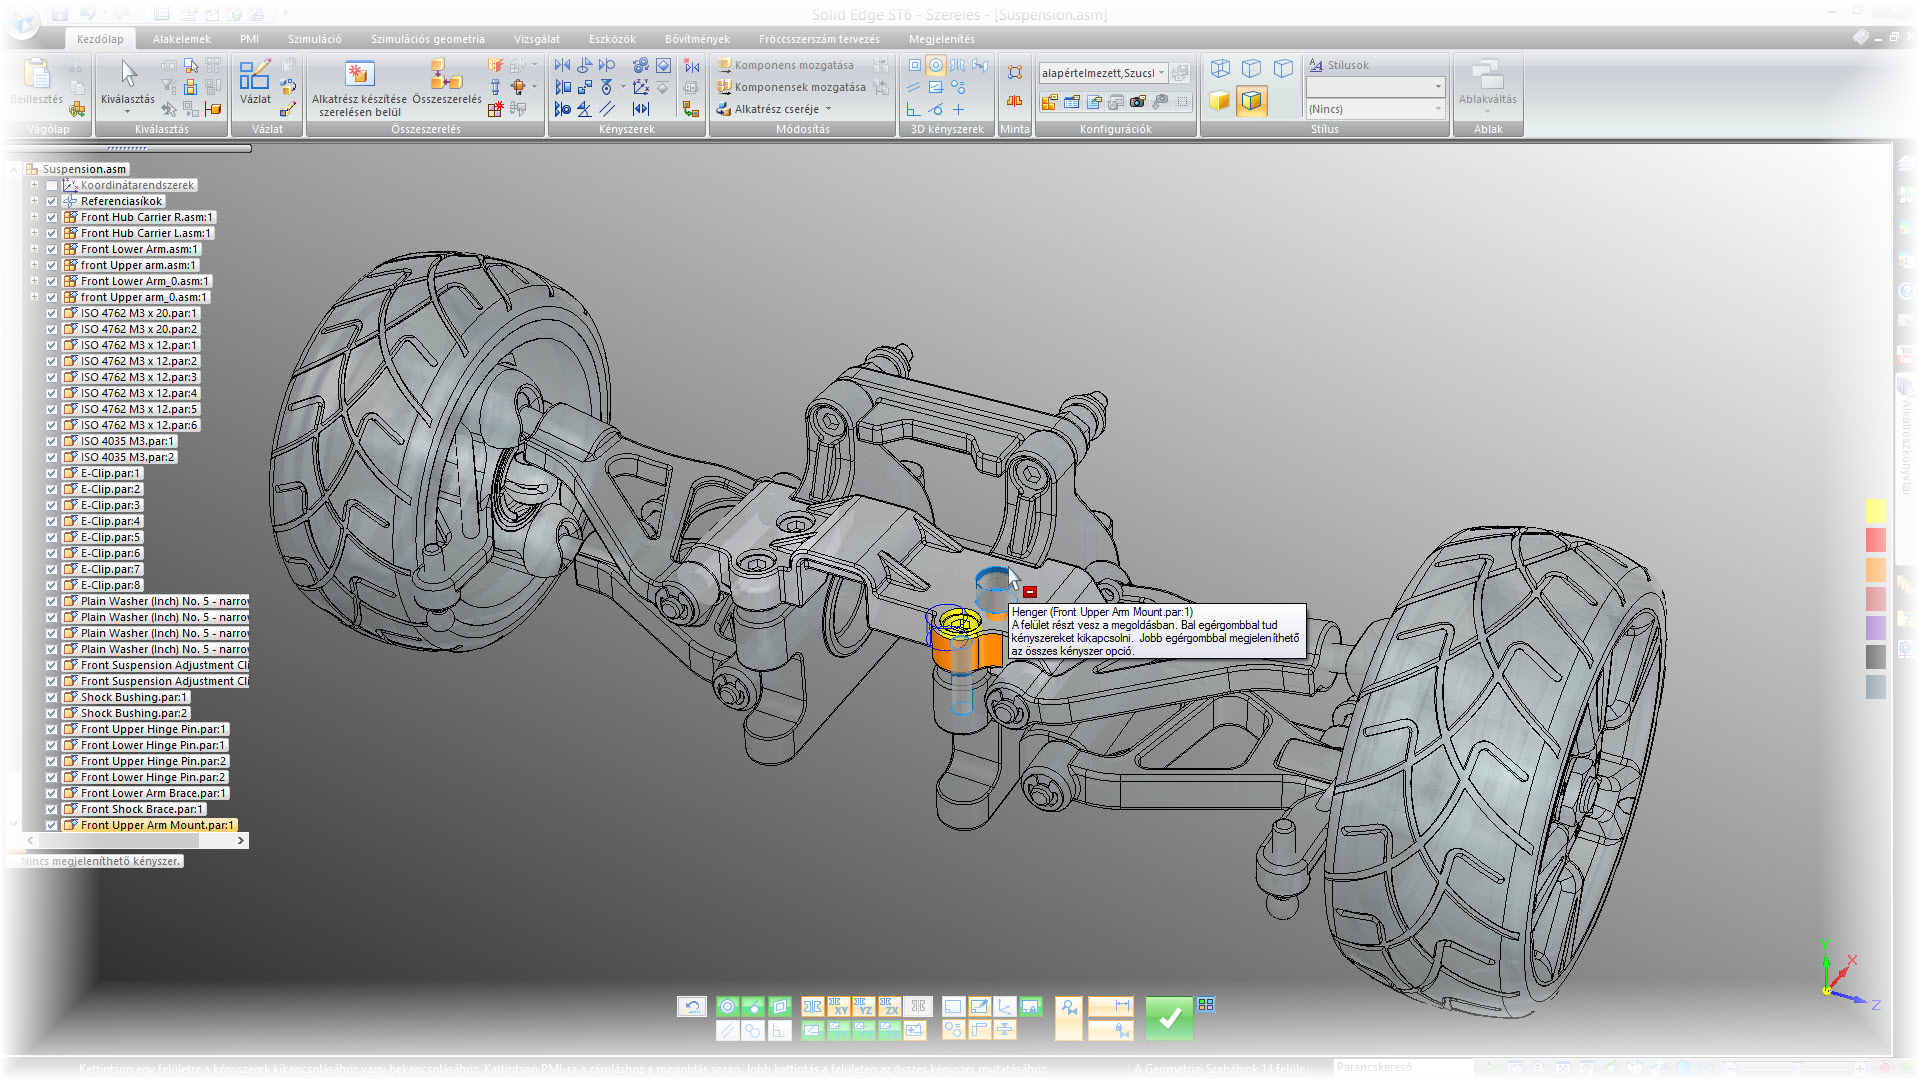This screenshot has width=1920, height=1080.
Task: Click Komponens mozgatása button
Action: click(786, 65)
